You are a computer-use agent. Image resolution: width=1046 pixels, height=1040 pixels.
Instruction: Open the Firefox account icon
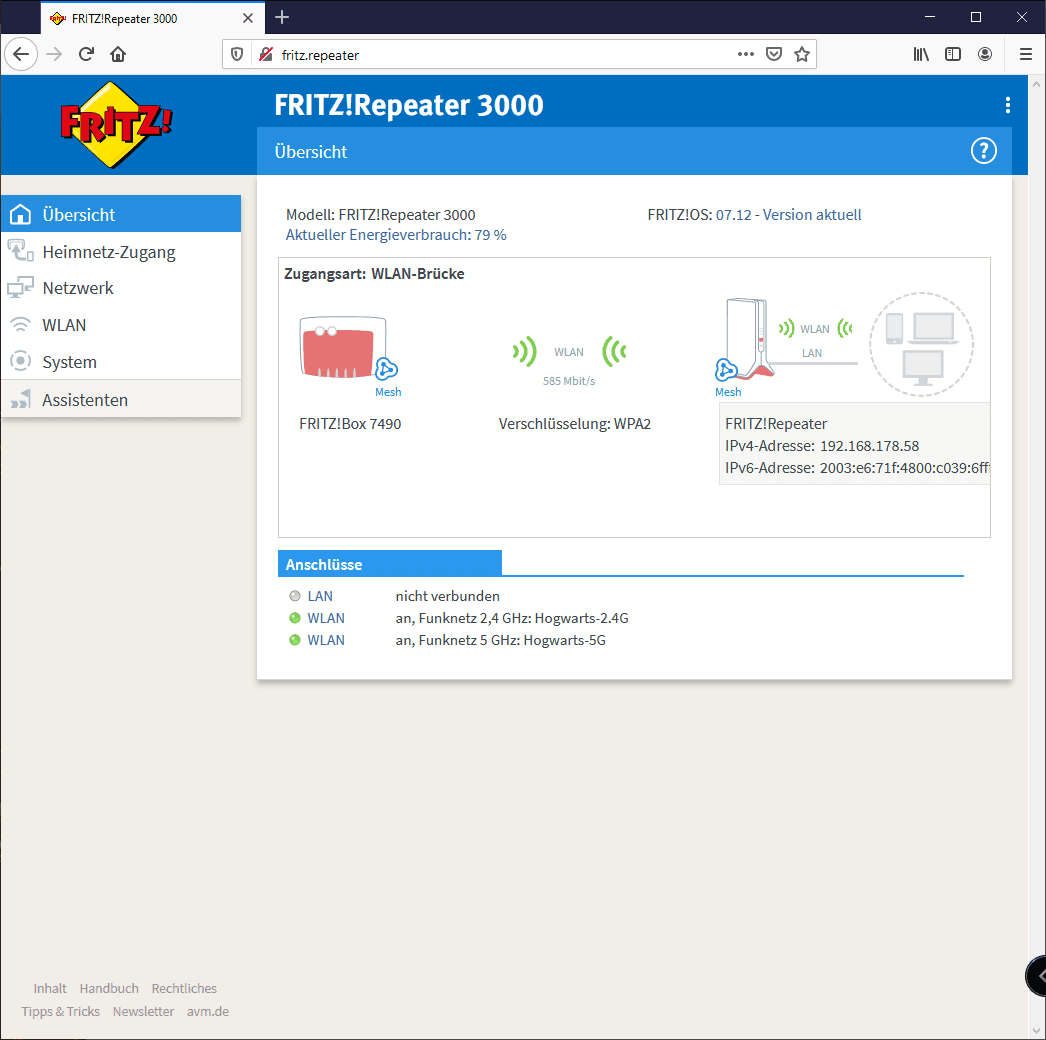pyautogui.click(x=985, y=54)
